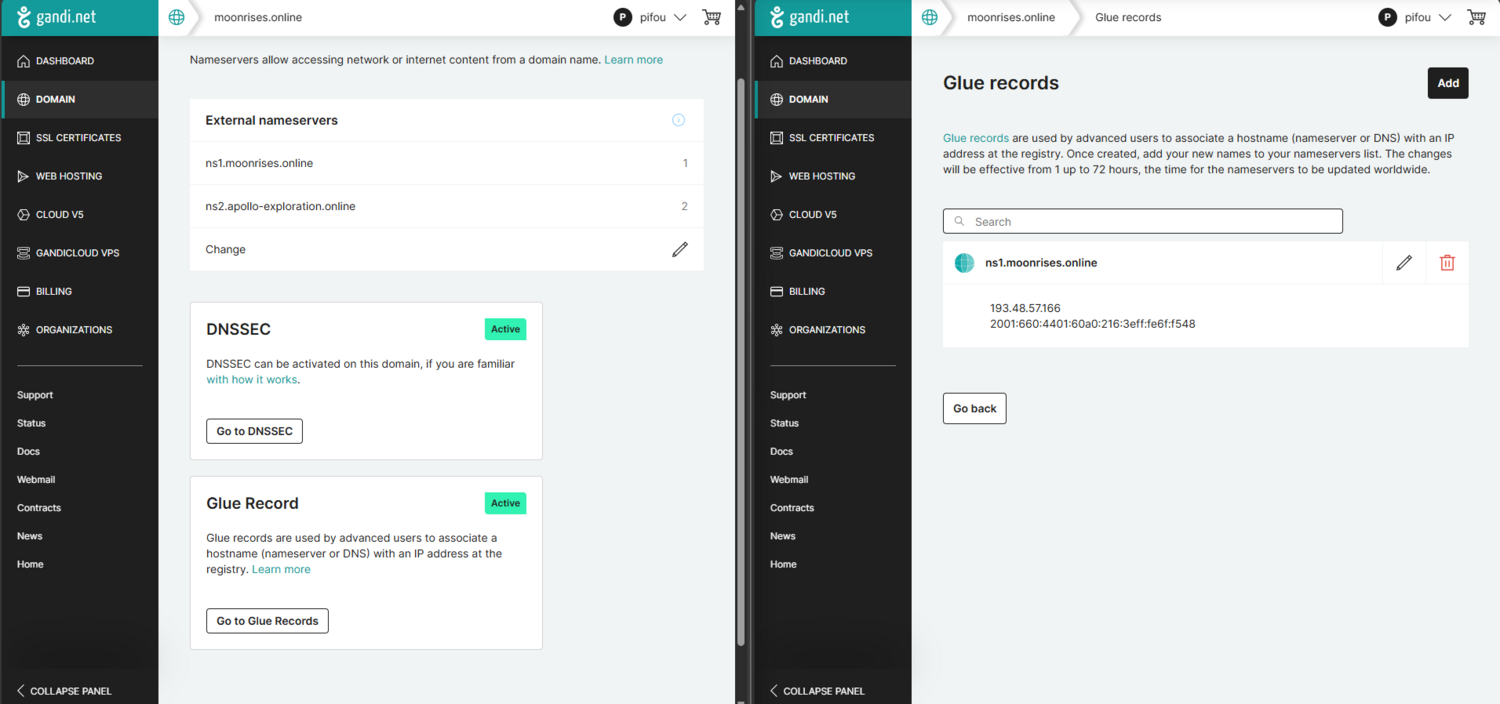The height and width of the screenshot is (704, 1500).
Task: Select Cloud V5 in right window sidebar
Action: (832, 215)
